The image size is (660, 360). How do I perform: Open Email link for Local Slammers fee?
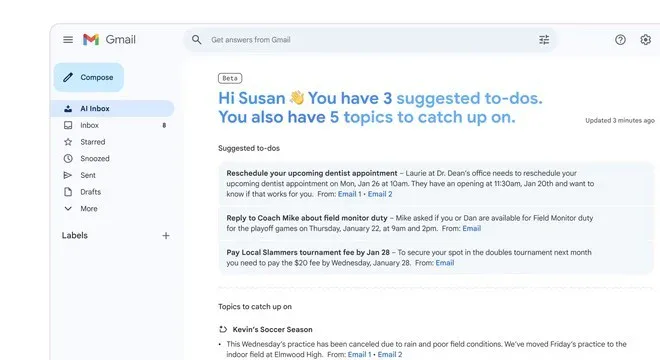444,263
